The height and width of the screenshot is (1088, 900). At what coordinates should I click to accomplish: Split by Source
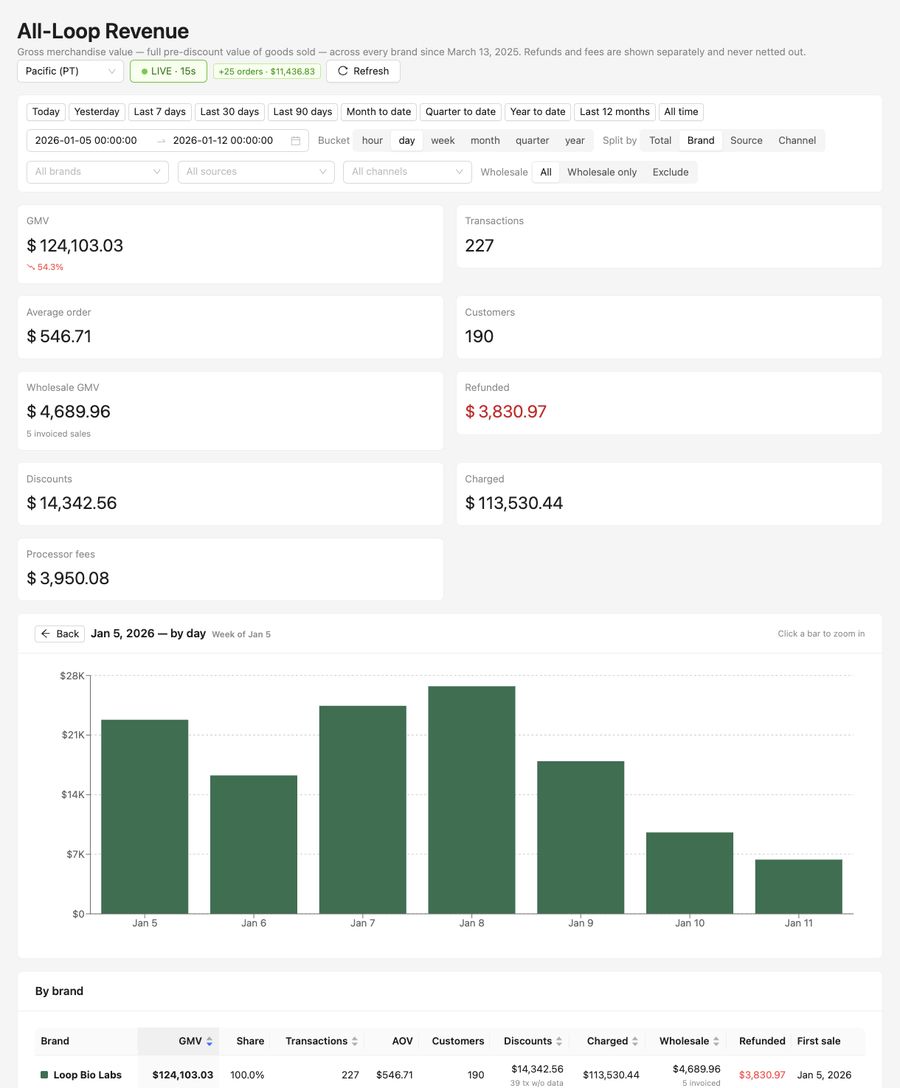[747, 140]
